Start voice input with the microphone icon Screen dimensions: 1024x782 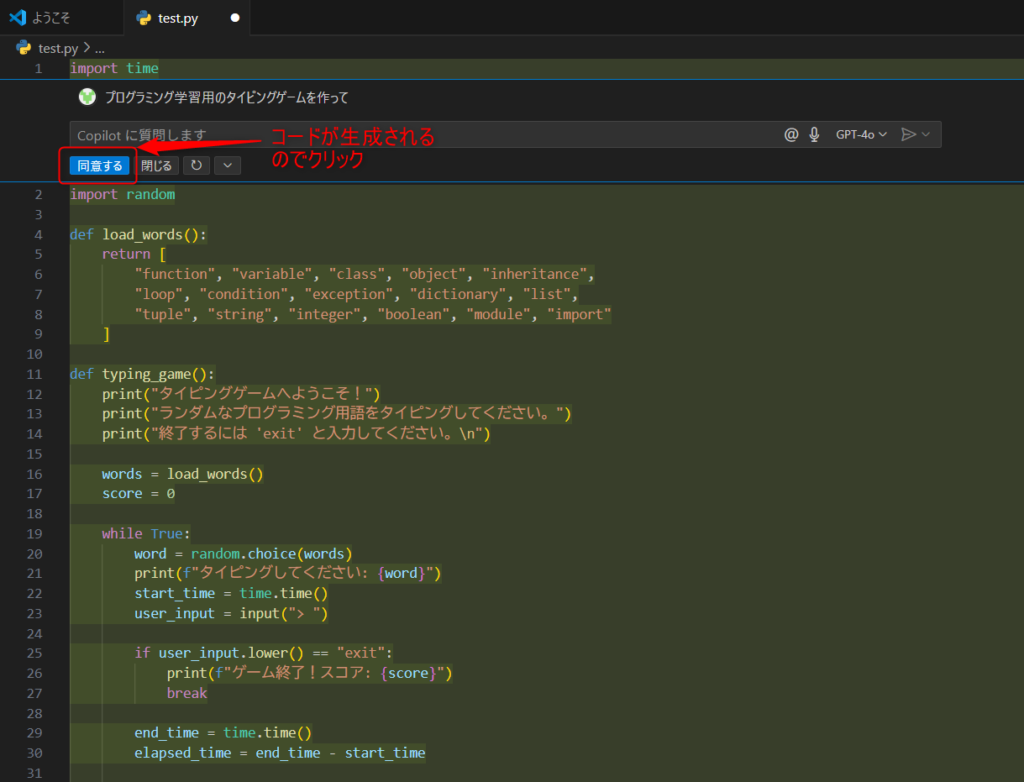tap(814, 135)
